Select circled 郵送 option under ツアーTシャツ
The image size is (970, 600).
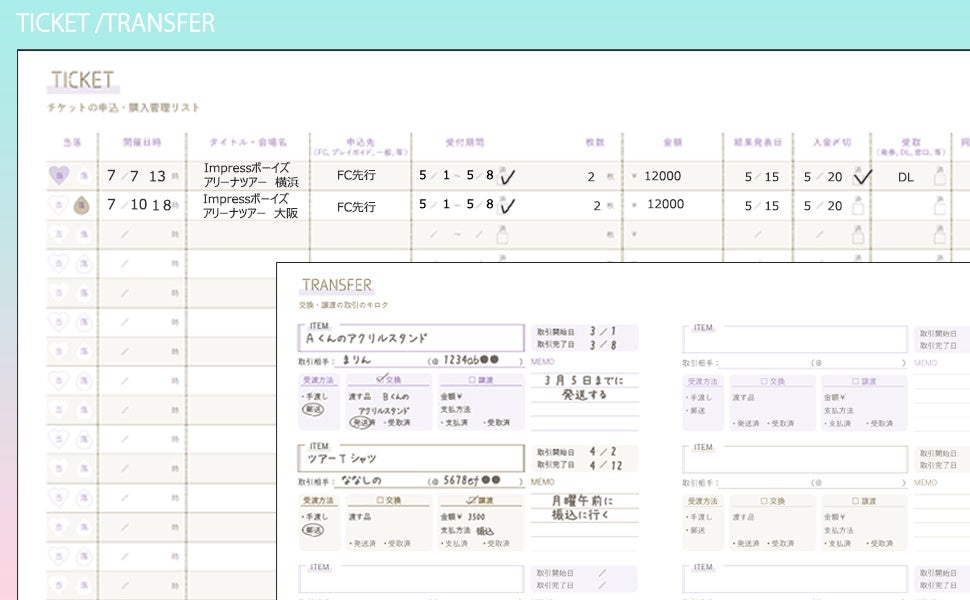(x=312, y=529)
